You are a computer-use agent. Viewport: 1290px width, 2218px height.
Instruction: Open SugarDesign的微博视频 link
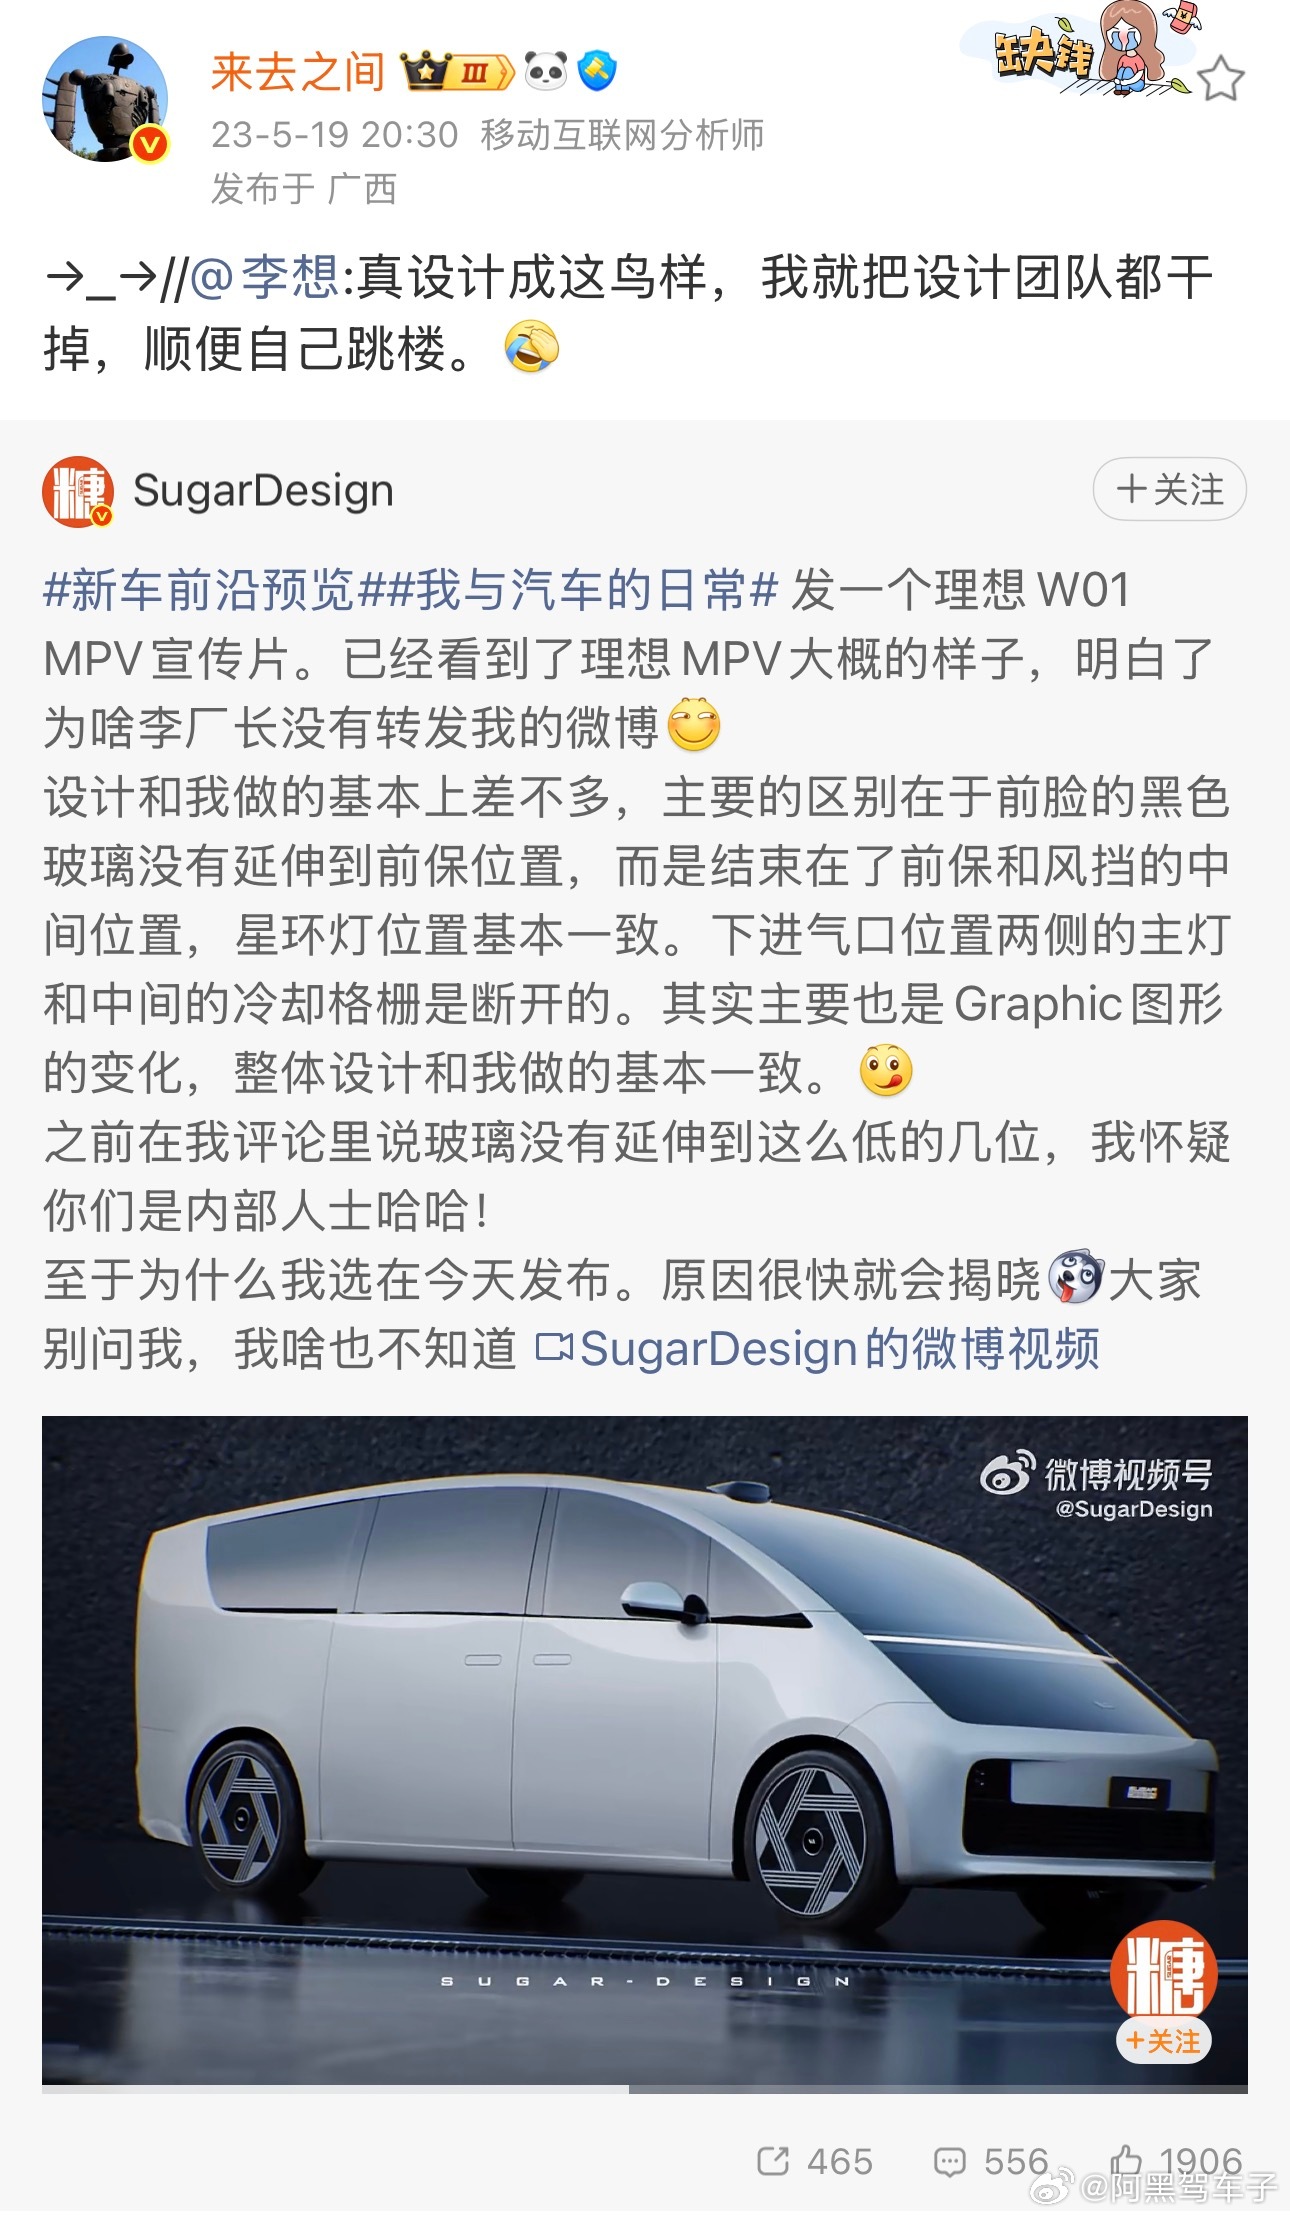coord(818,1348)
